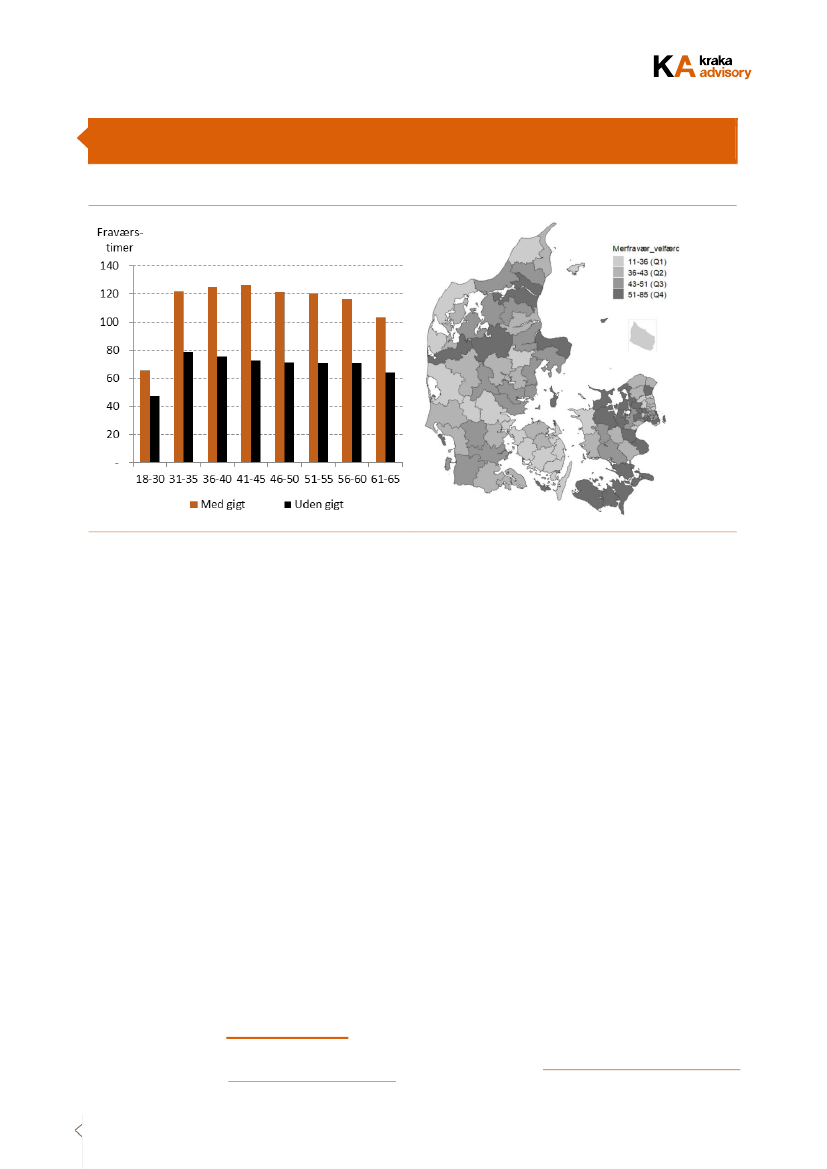
Task: Click the left chevron at the page bottom
Action: 78,1130
